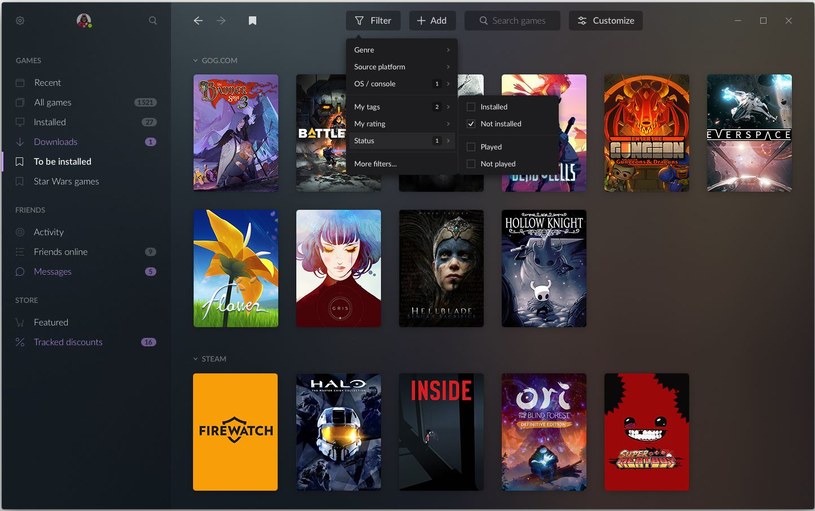The height and width of the screenshot is (511, 815).
Task: Collapse the STEAM section
Action: point(195,359)
